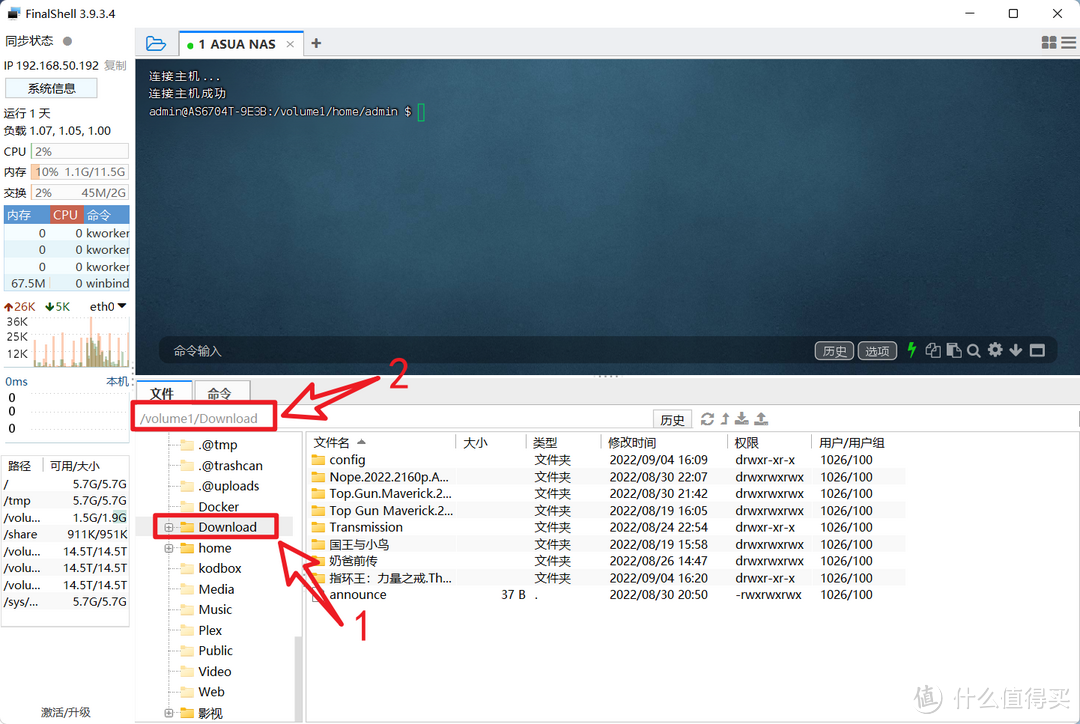Click the upload icon in the file panel toolbar
Image resolution: width=1080 pixels, height=724 pixels.
759,418
